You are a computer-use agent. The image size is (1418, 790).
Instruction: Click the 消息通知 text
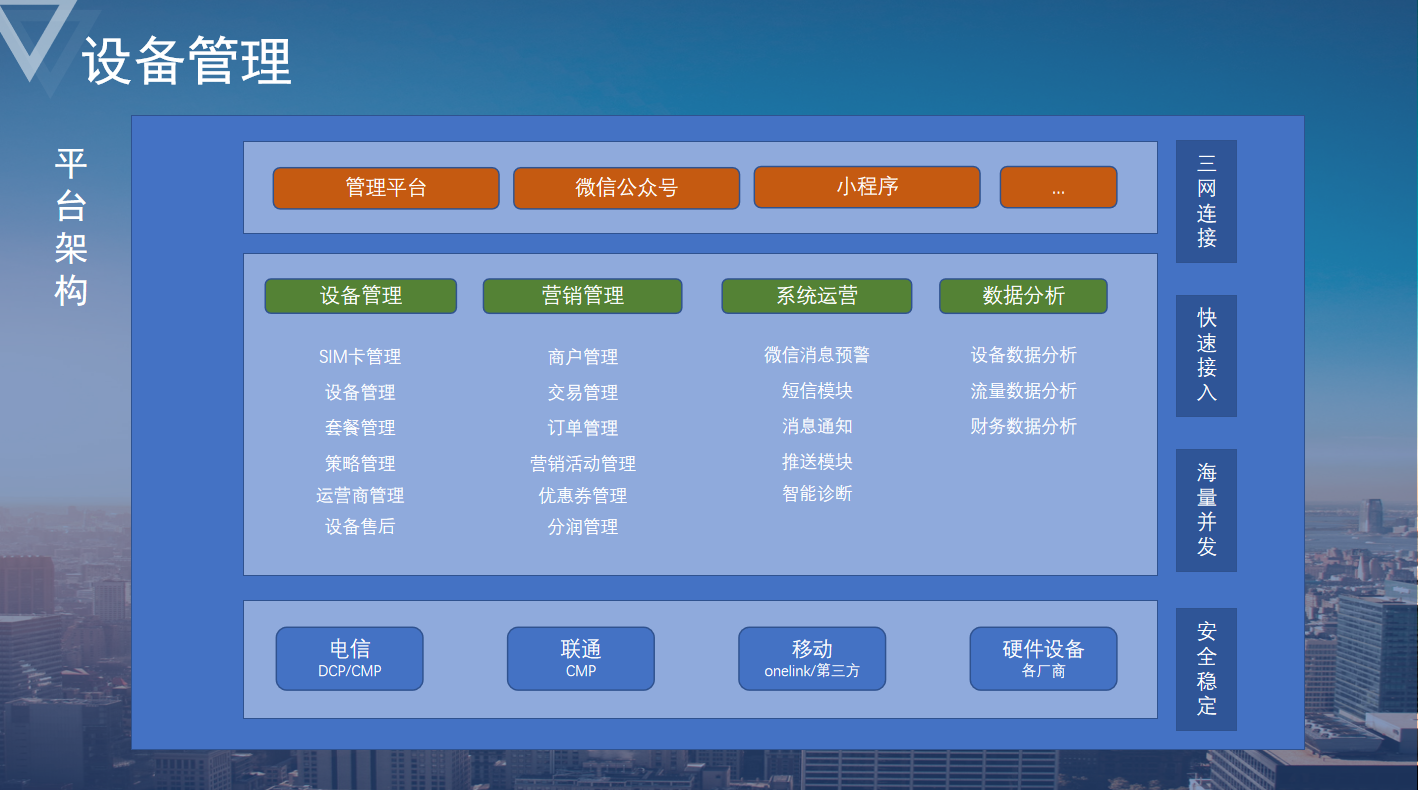[817, 426]
